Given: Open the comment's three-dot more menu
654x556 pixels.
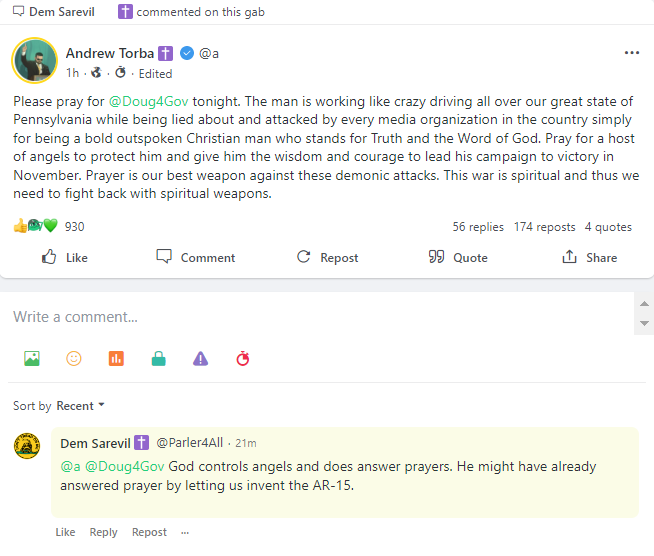Looking at the screenshot, I should click(x=185, y=532).
